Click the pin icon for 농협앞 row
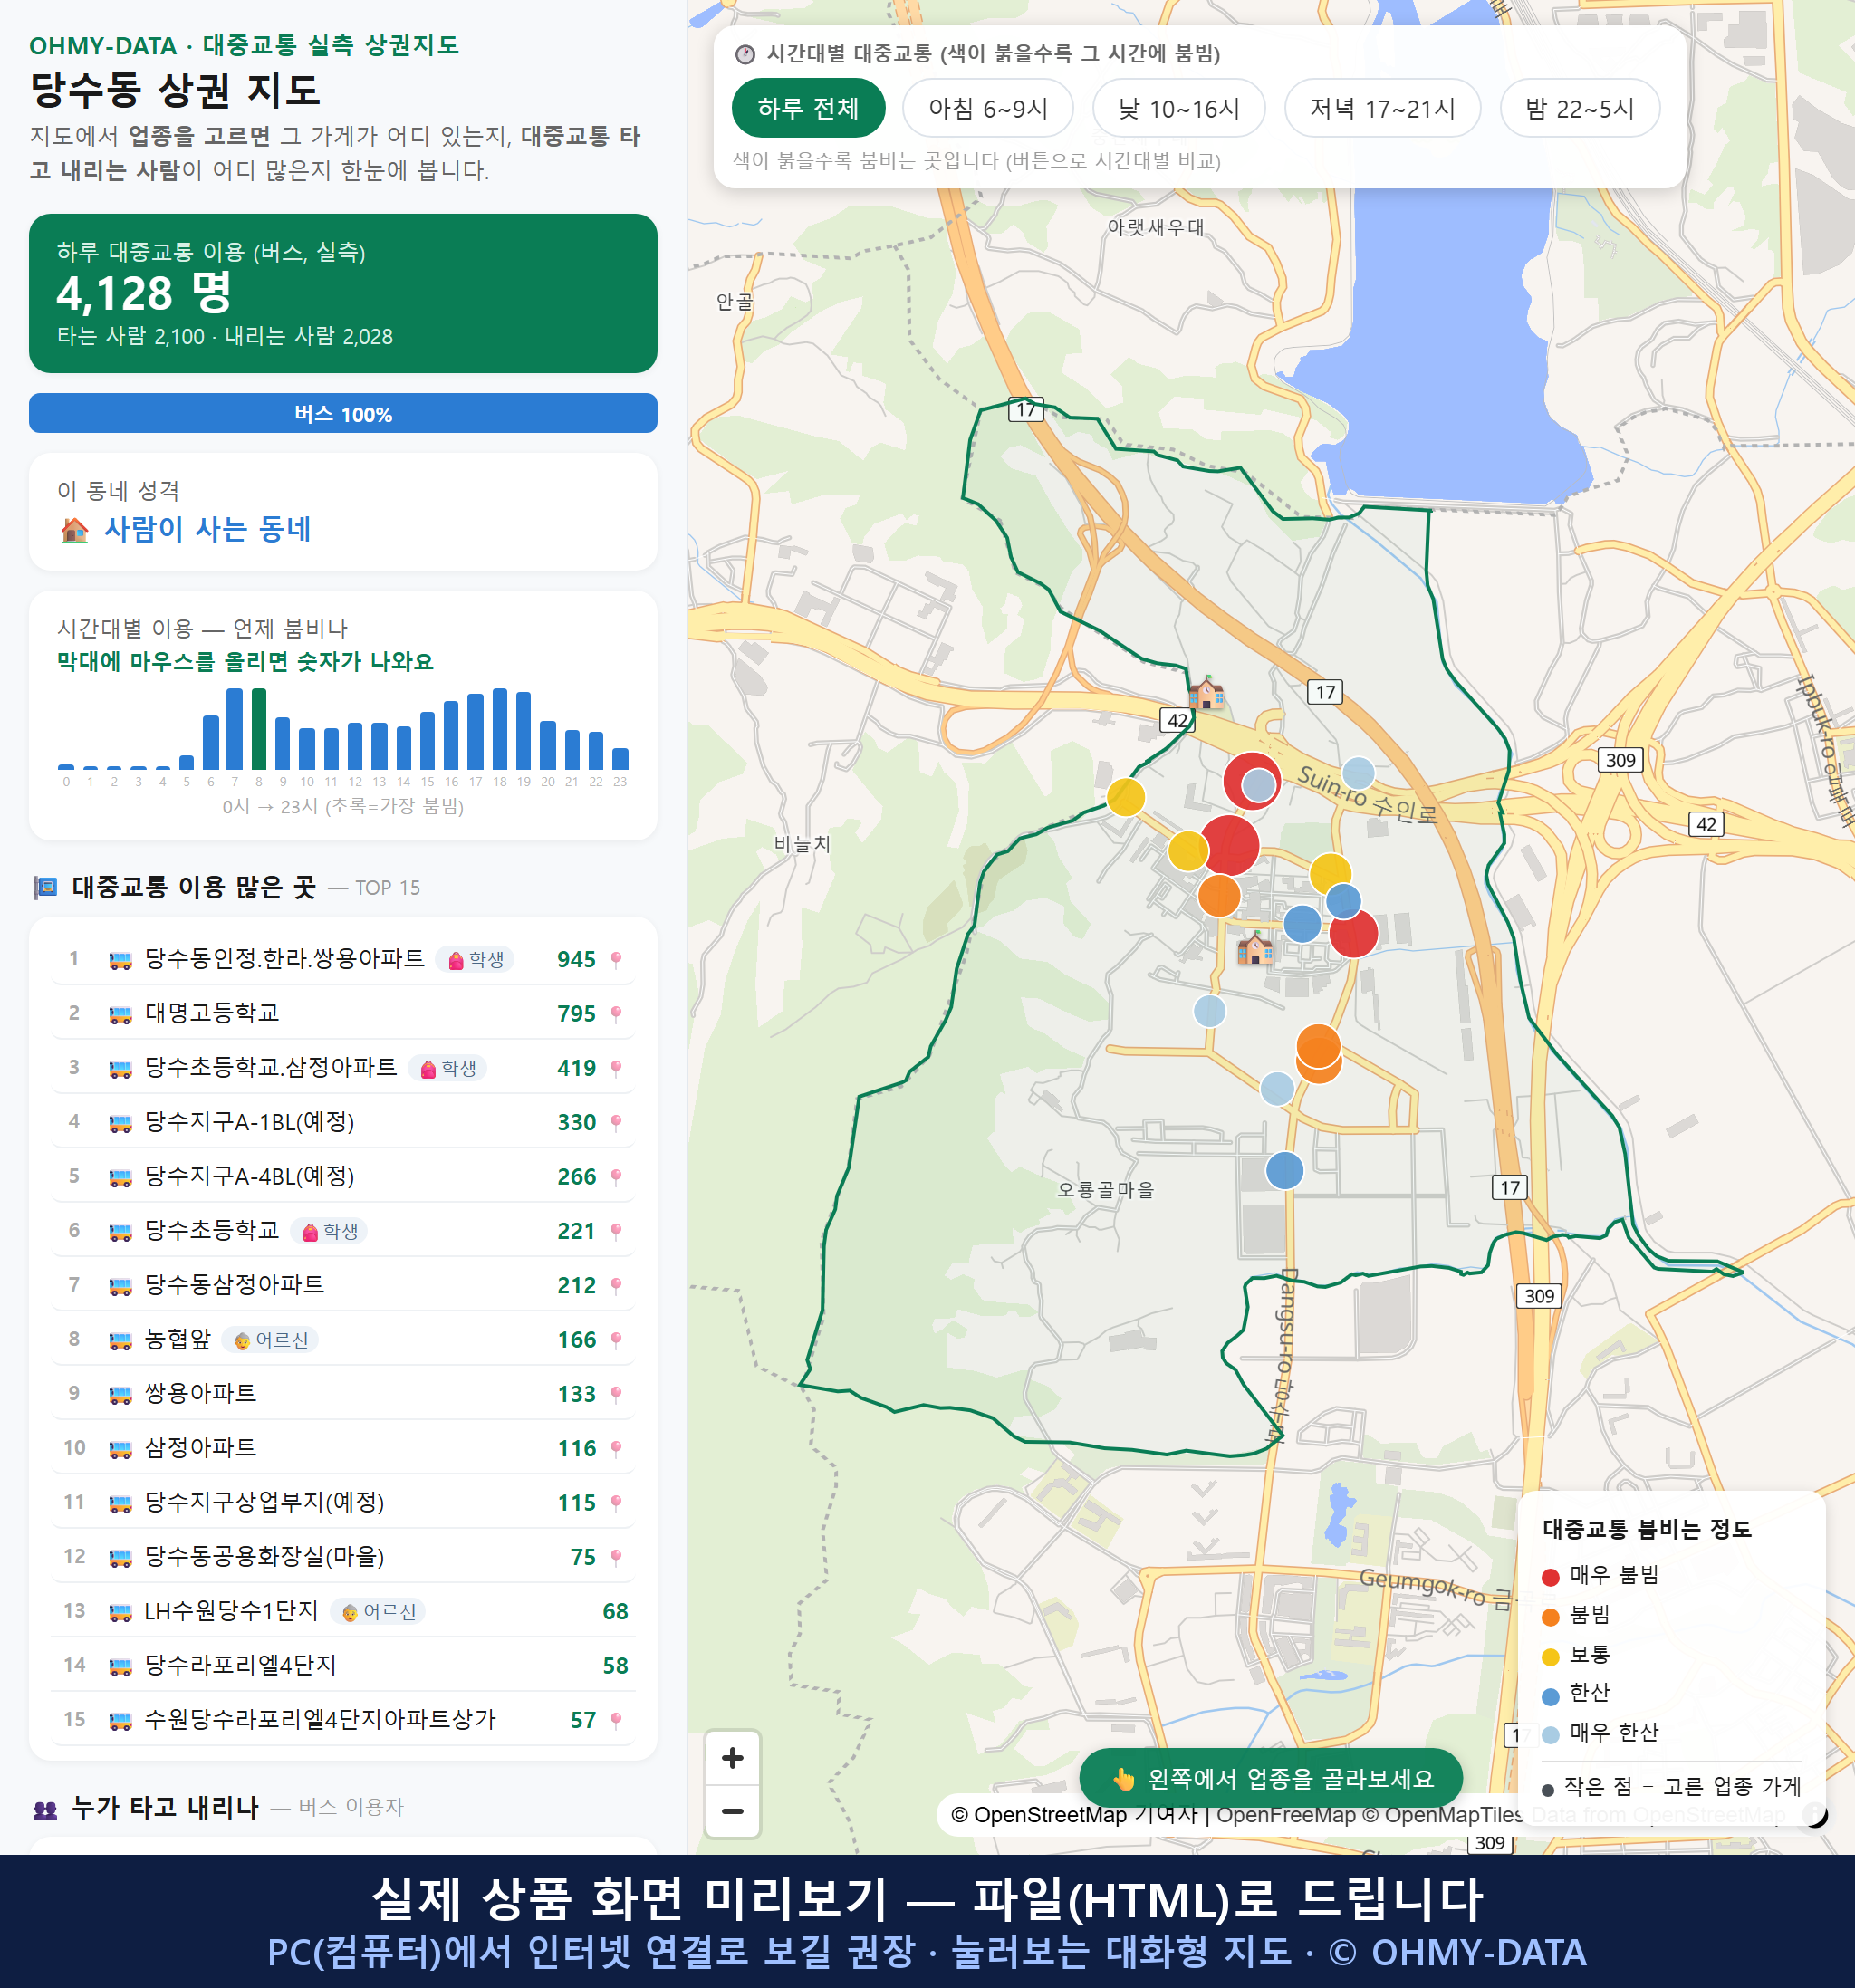1855x1988 pixels. tap(616, 1340)
